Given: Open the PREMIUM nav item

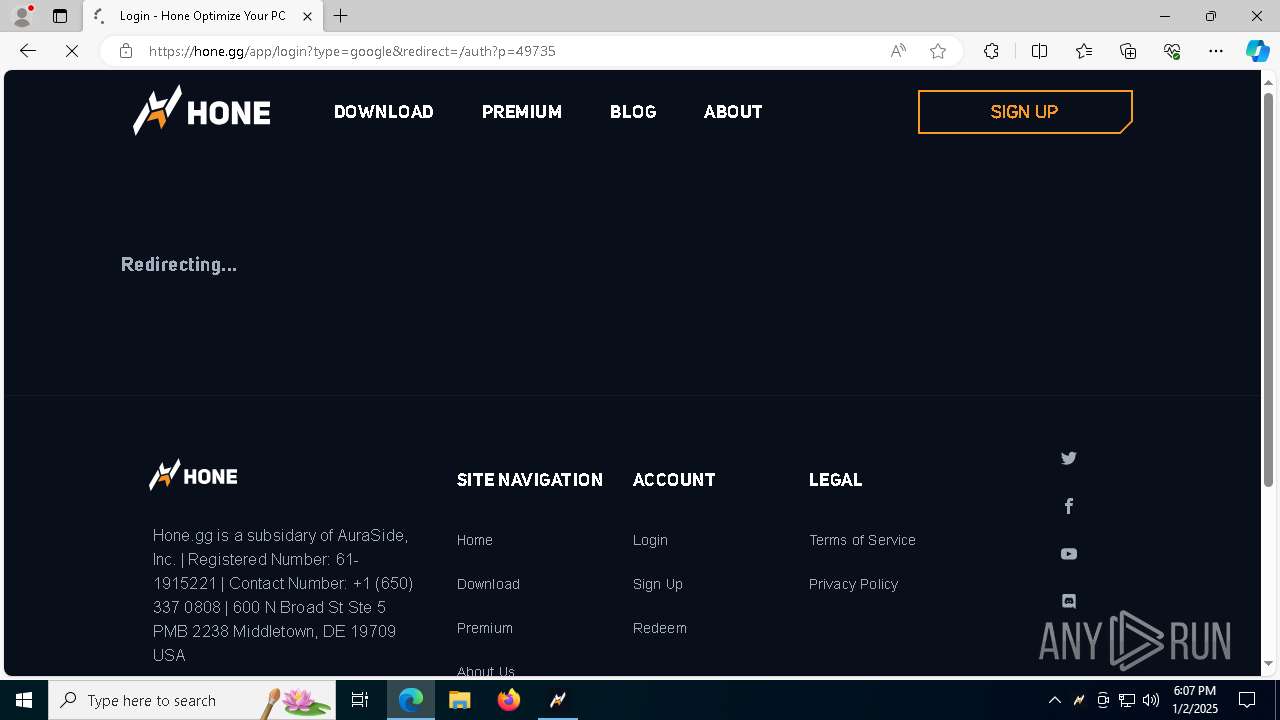Looking at the screenshot, I should 522,112.
